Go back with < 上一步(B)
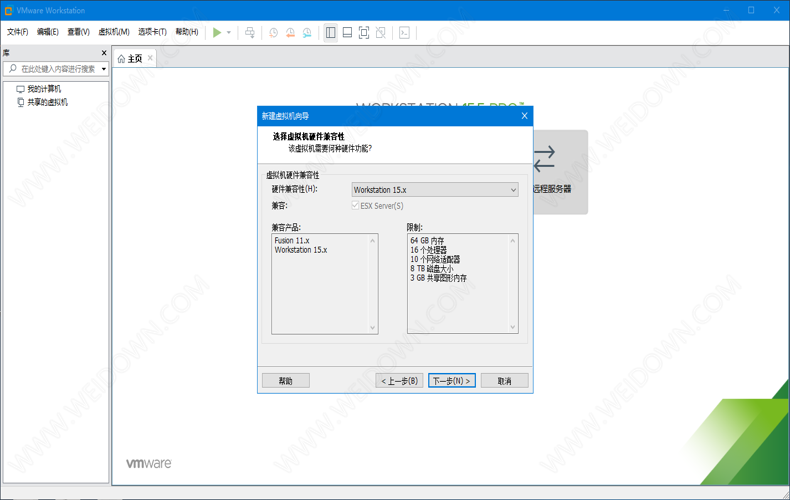 (x=399, y=381)
